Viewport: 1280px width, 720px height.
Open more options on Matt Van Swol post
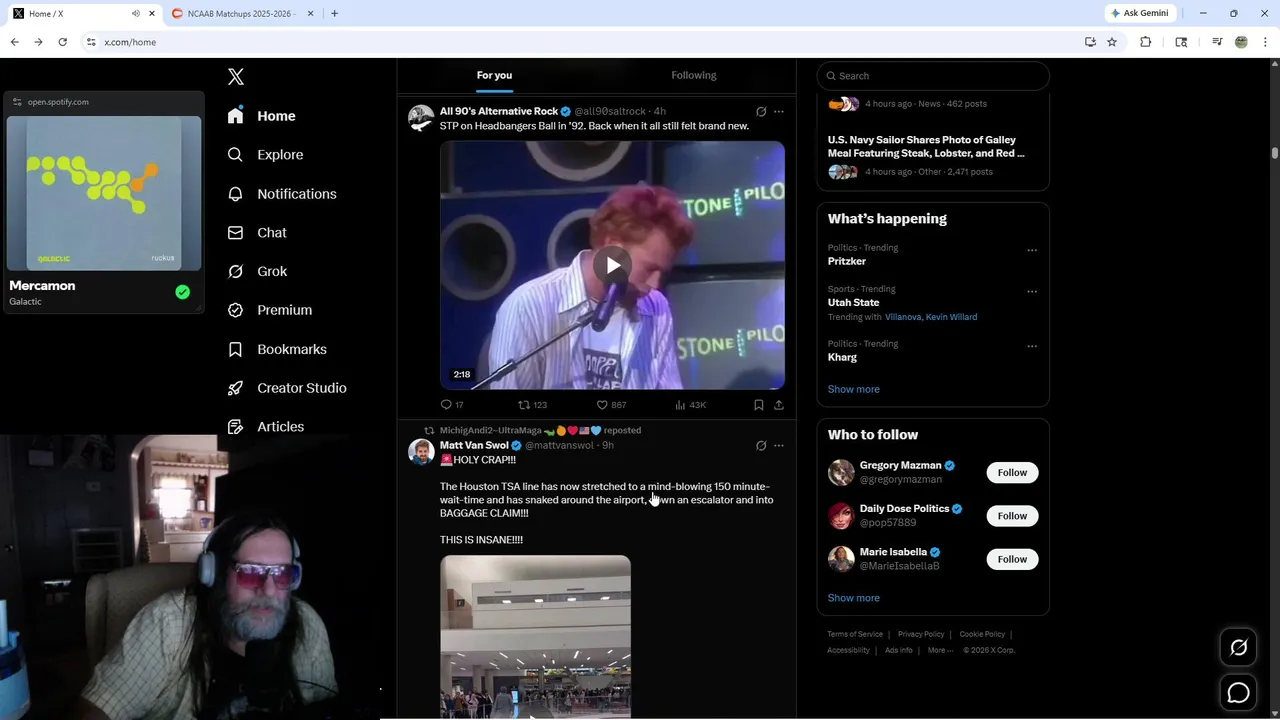click(x=779, y=446)
